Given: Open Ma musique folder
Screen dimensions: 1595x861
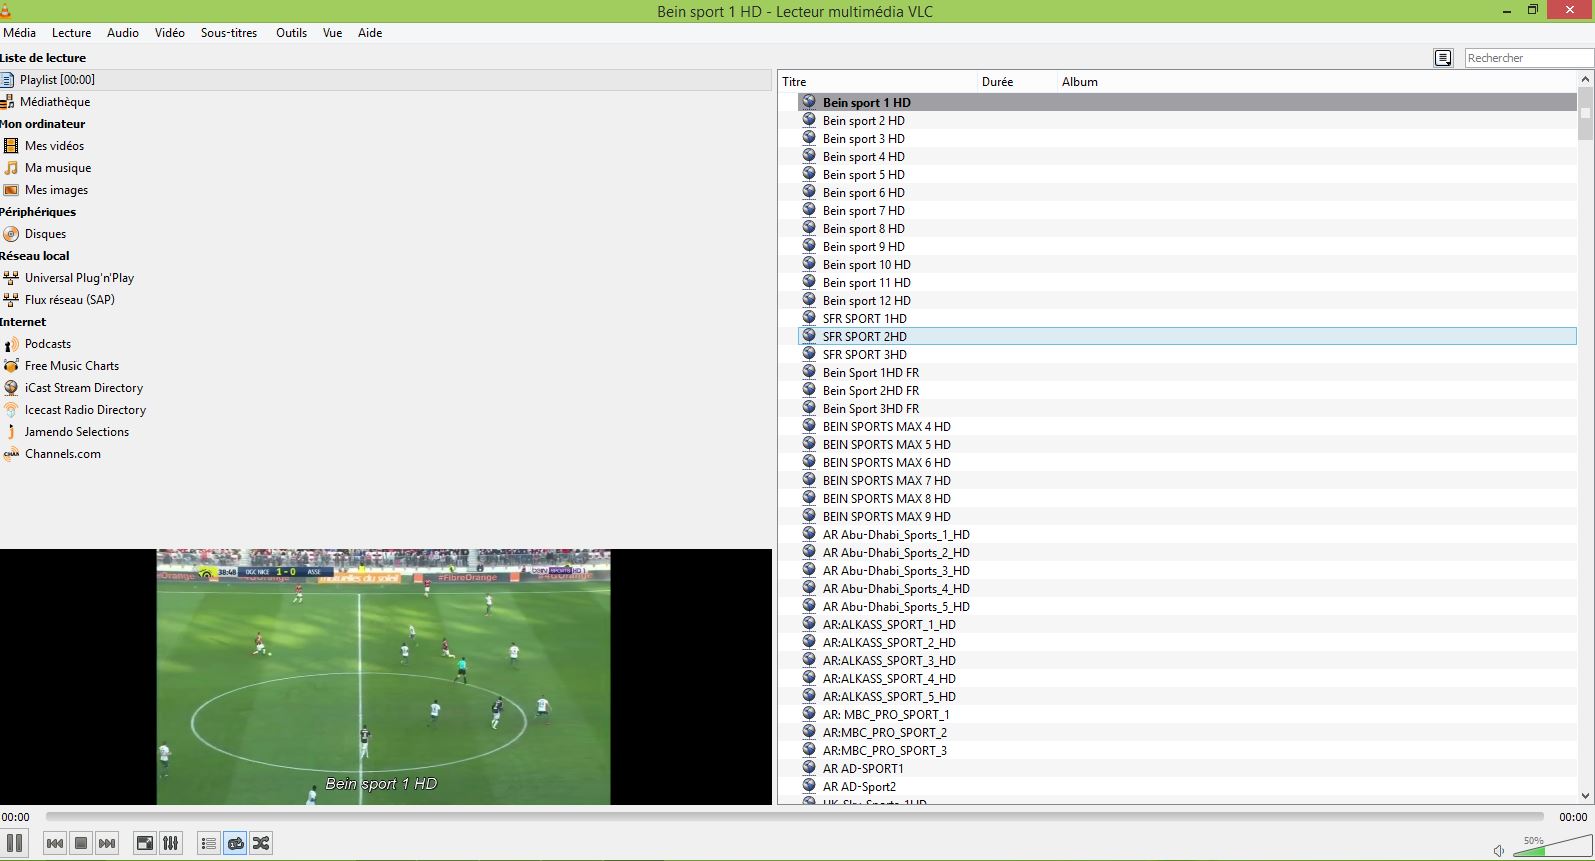Looking at the screenshot, I should coord(57,168).
